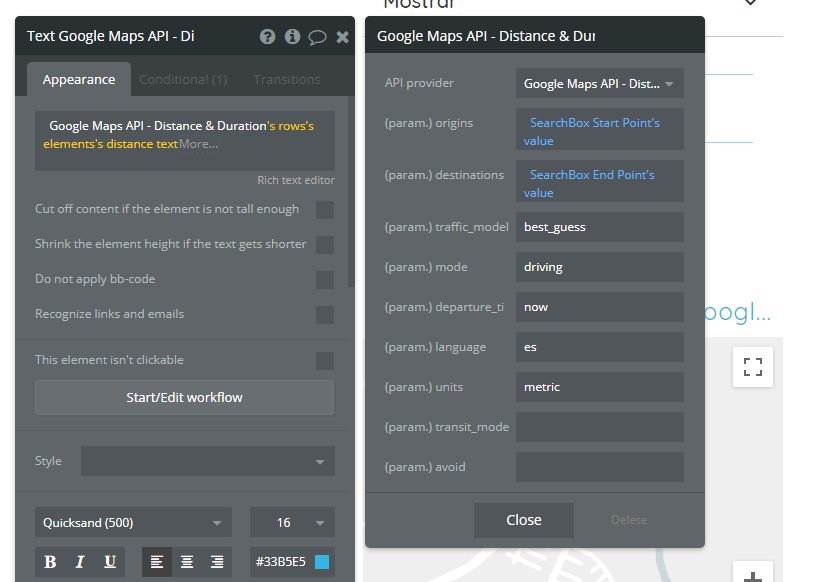Edit the destinations SearchBox End Point's value
The width and height of the screenshot is (827, 582).
pyautogui.click(x=600, y=181)
